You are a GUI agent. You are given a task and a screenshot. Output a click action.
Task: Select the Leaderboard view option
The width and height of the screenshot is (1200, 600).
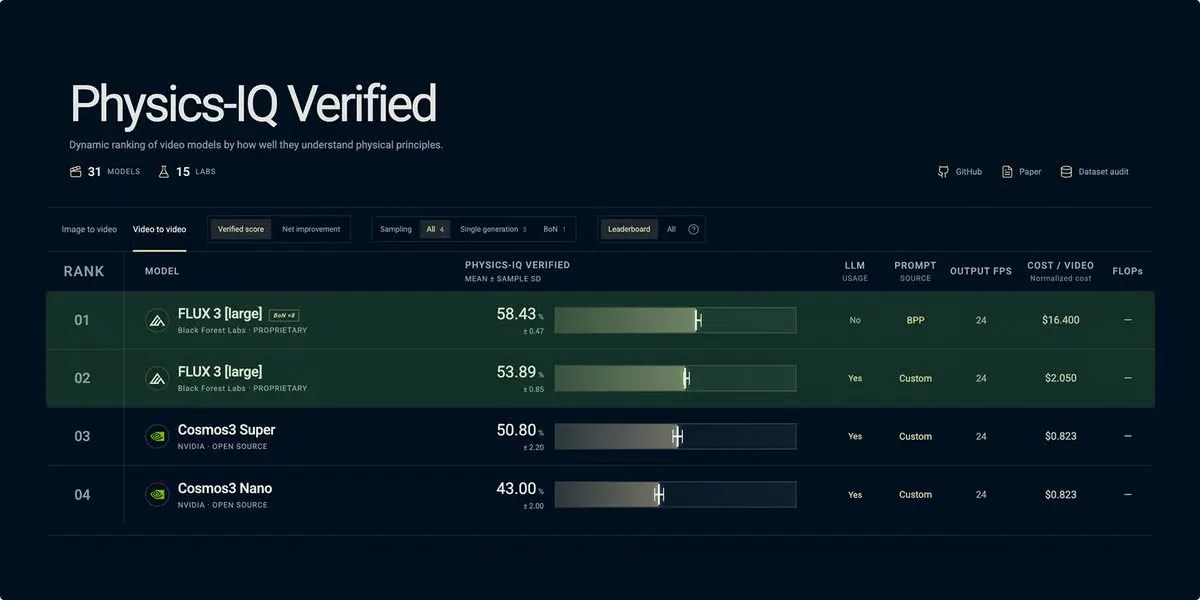click(629, 229)
